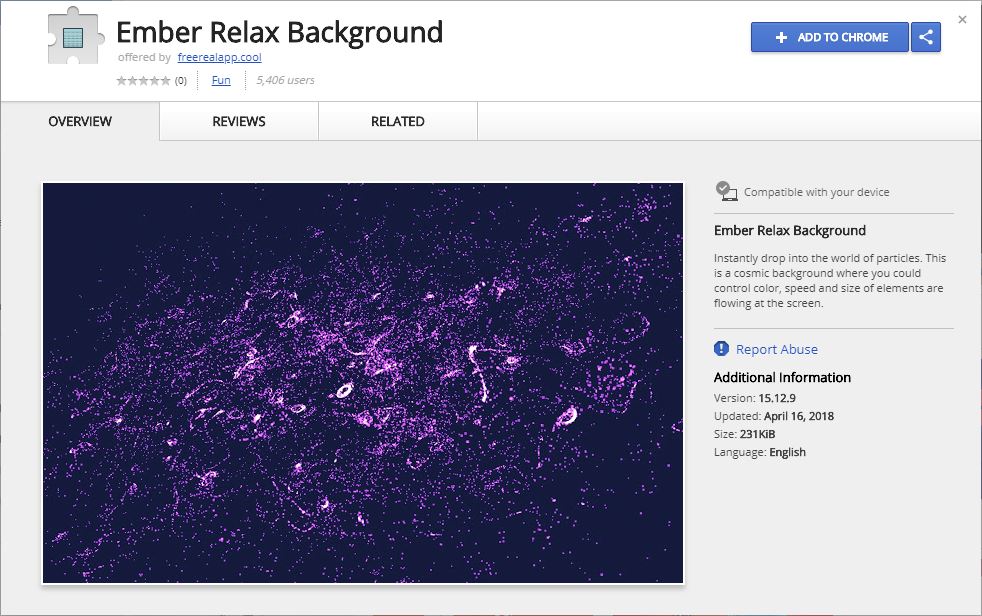Click the rating count '(0)'
Screen dimensions: 982x616
180,81
